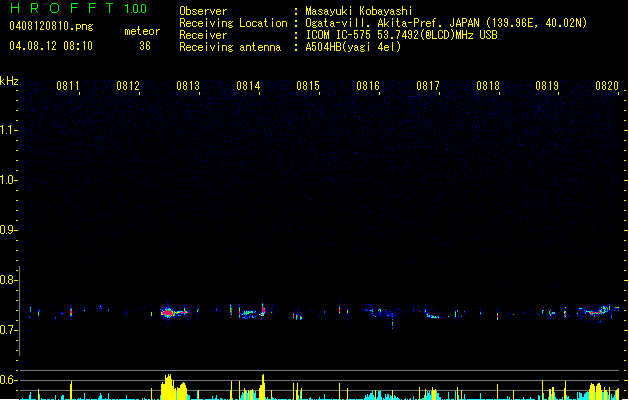Screen dimensions: 629x400
Task: Click the HROFFT 1.0.0 title text
Action: click(78, 8)
